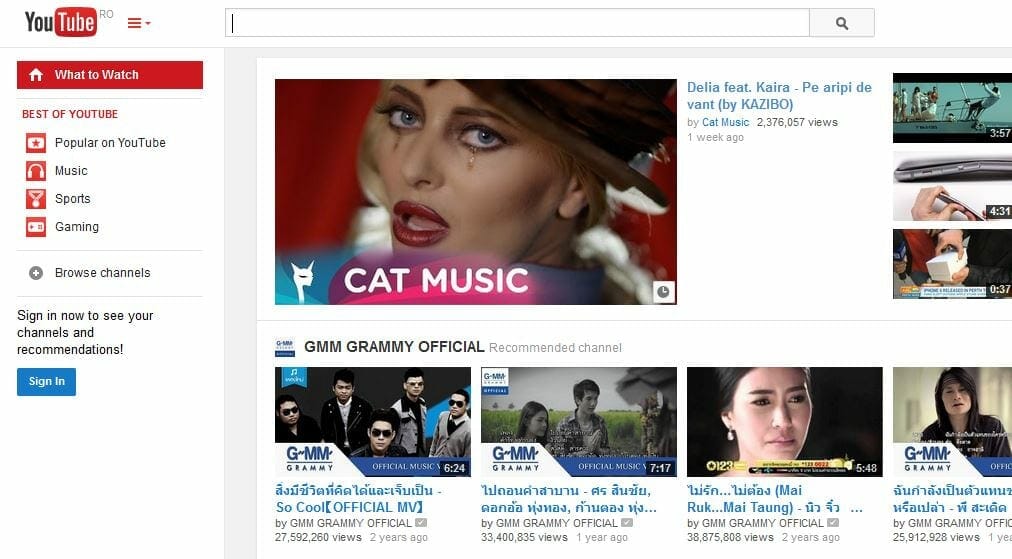This screenshot has width=1012, height=559.
Task: Open the 5:48 duration video thumbnail
Action: coord(784,421)
